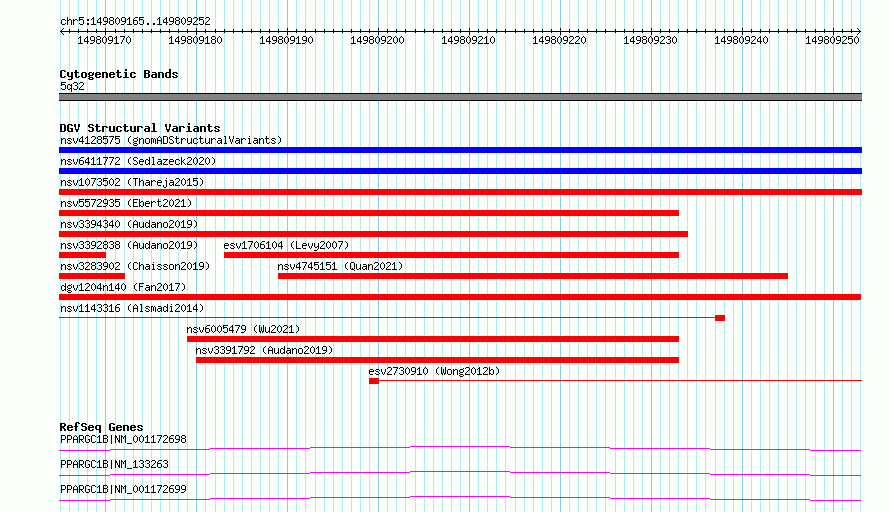Click the small red block of nsv1143316

coord(720,318)
